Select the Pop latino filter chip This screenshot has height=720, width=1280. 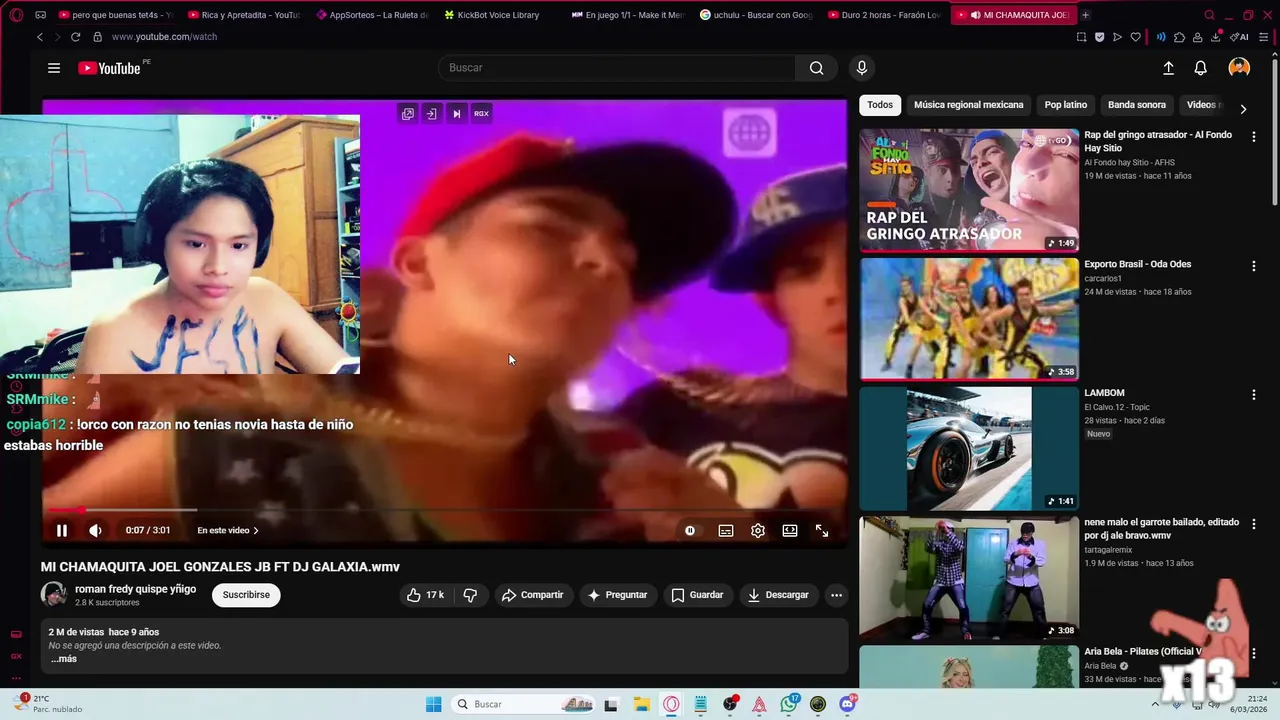pyautogui.click(x=1065, y=105)
